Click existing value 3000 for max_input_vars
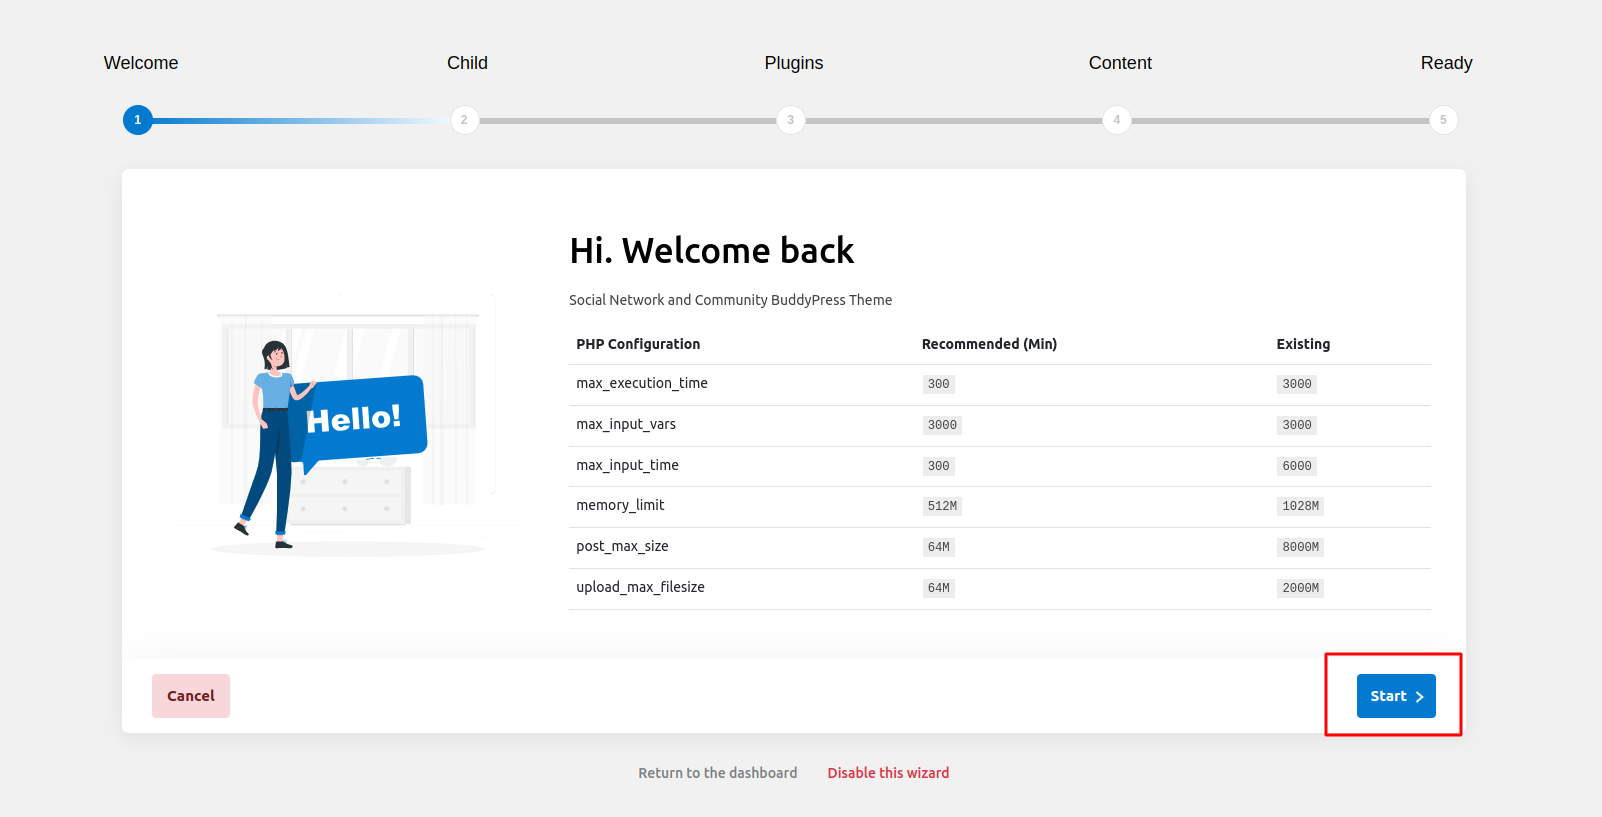 point(1297,425)
